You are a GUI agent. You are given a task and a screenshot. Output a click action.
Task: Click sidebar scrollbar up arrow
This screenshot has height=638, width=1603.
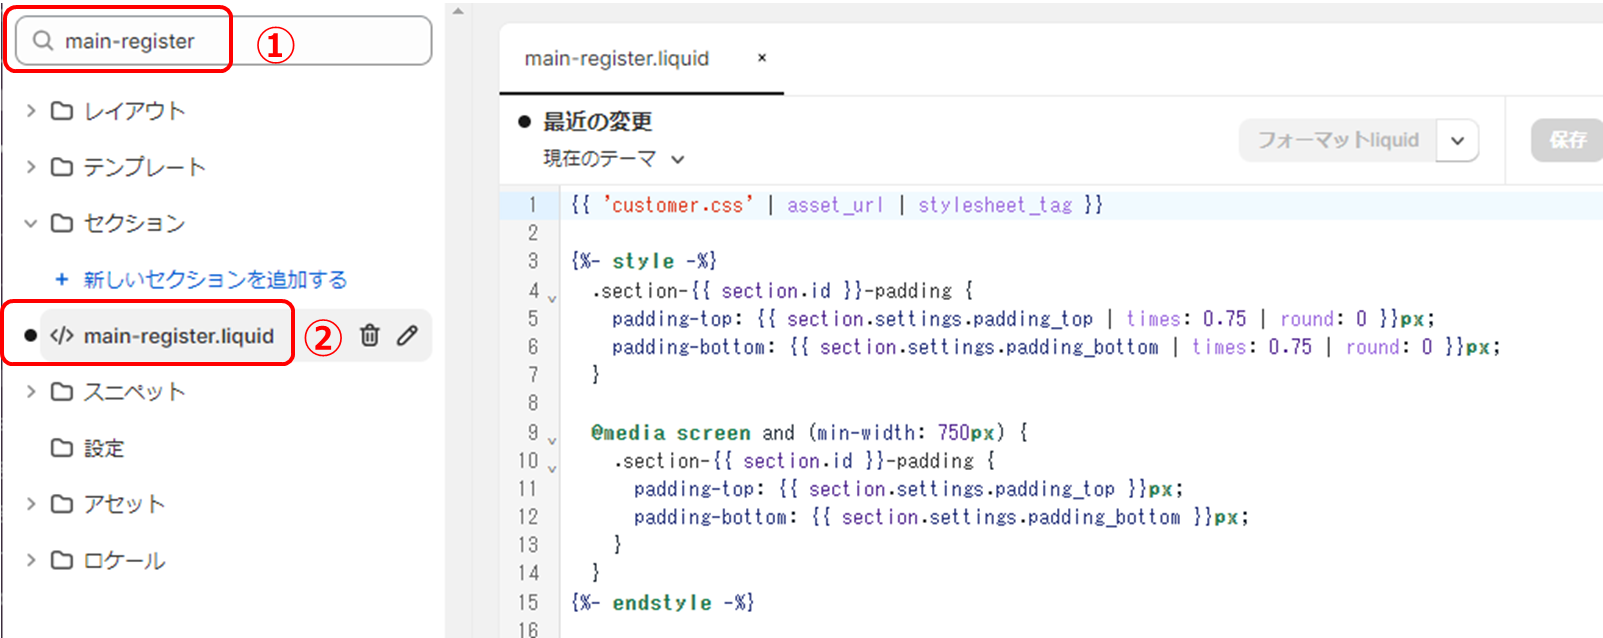point(458,11)
